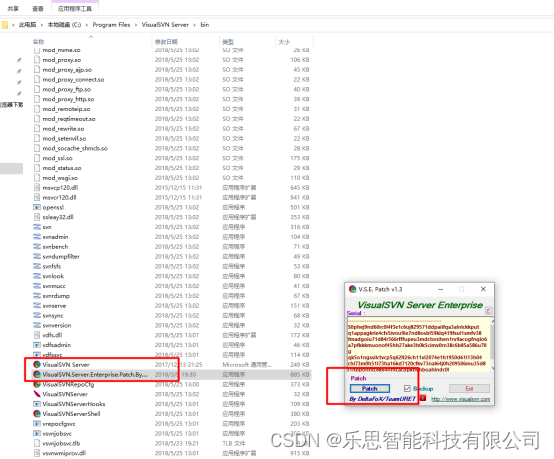Click the vsvnwmiprov.dll file icon
The height and width of the screenshot is (459, 554).
37,453
